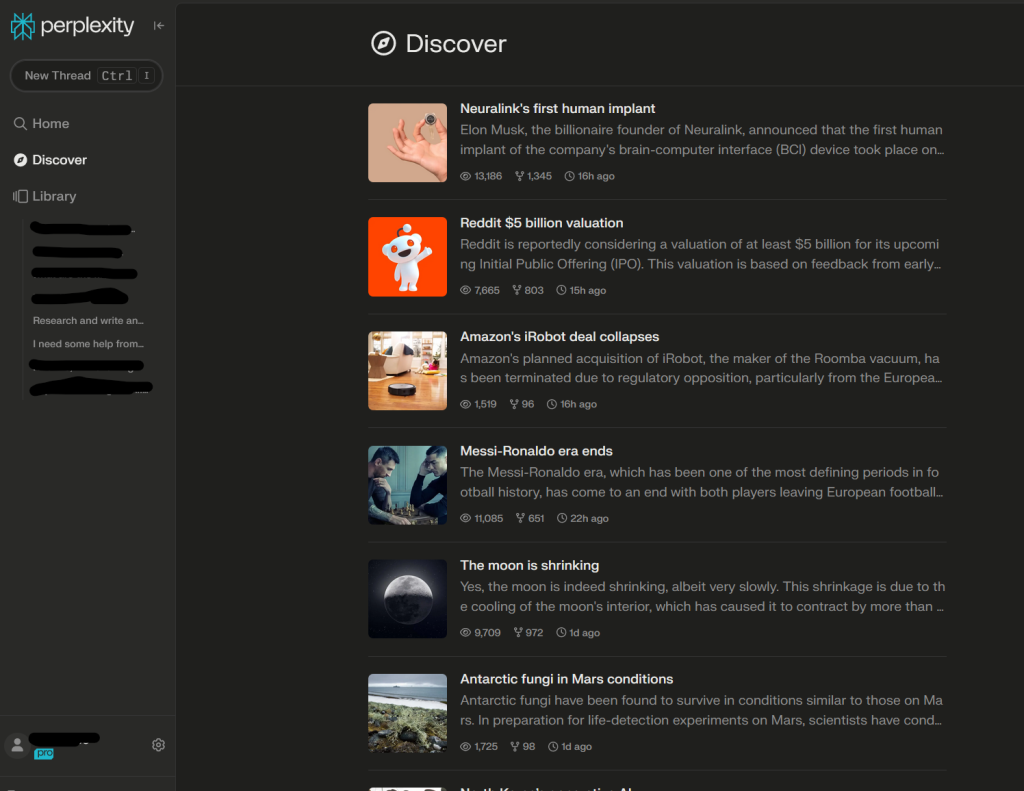
Task: Collapse the sidebar with the arrow icon
Action: coord(158,26)
